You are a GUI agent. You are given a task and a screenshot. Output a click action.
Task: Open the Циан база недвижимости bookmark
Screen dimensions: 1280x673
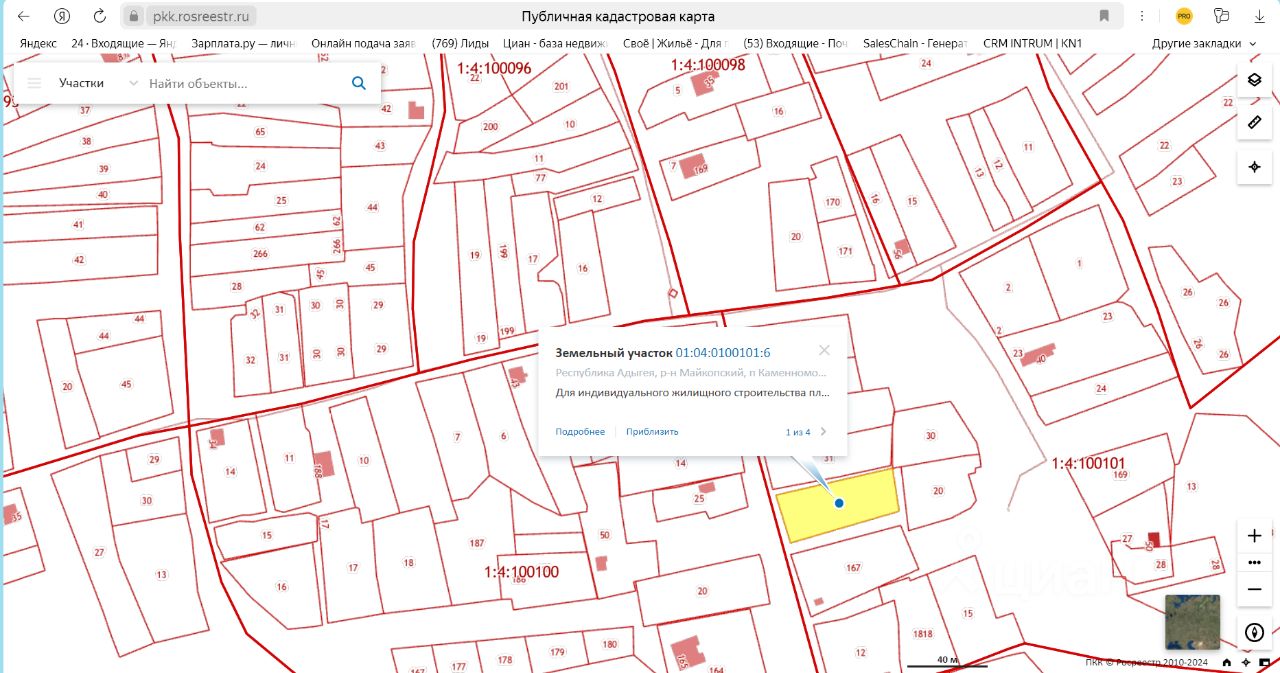click(x=555, y=43)
